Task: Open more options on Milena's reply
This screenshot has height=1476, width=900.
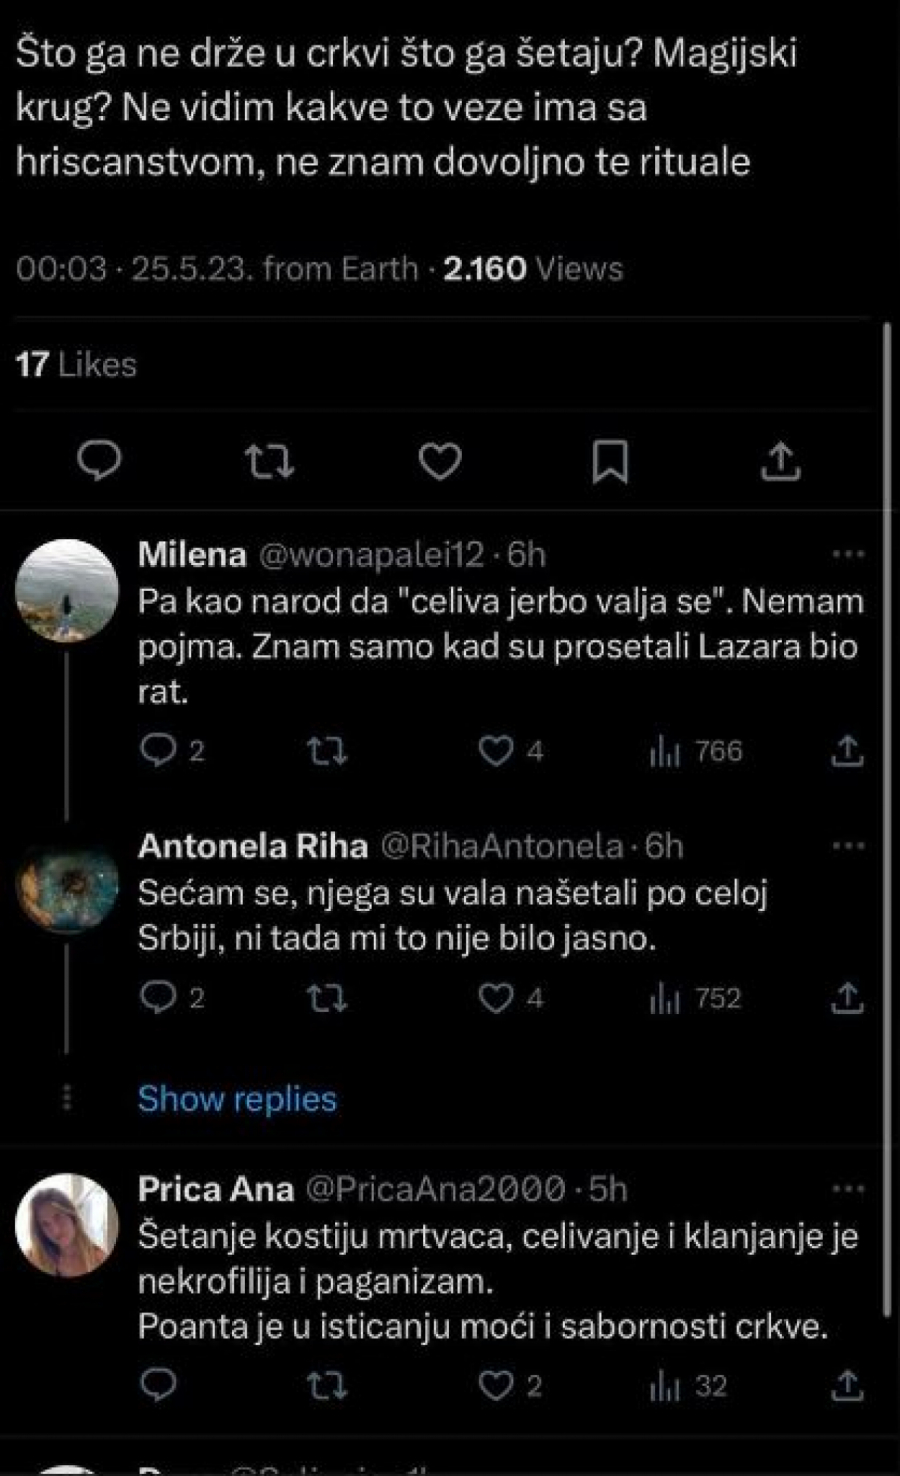Action: click(x=848, y=554)
